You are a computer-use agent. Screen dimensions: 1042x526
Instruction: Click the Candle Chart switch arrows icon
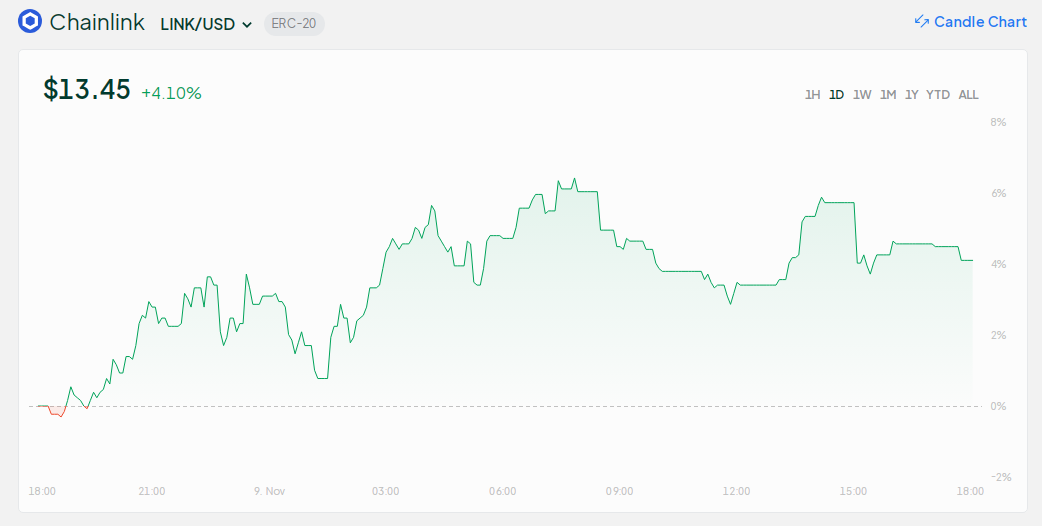pos(921,22)
